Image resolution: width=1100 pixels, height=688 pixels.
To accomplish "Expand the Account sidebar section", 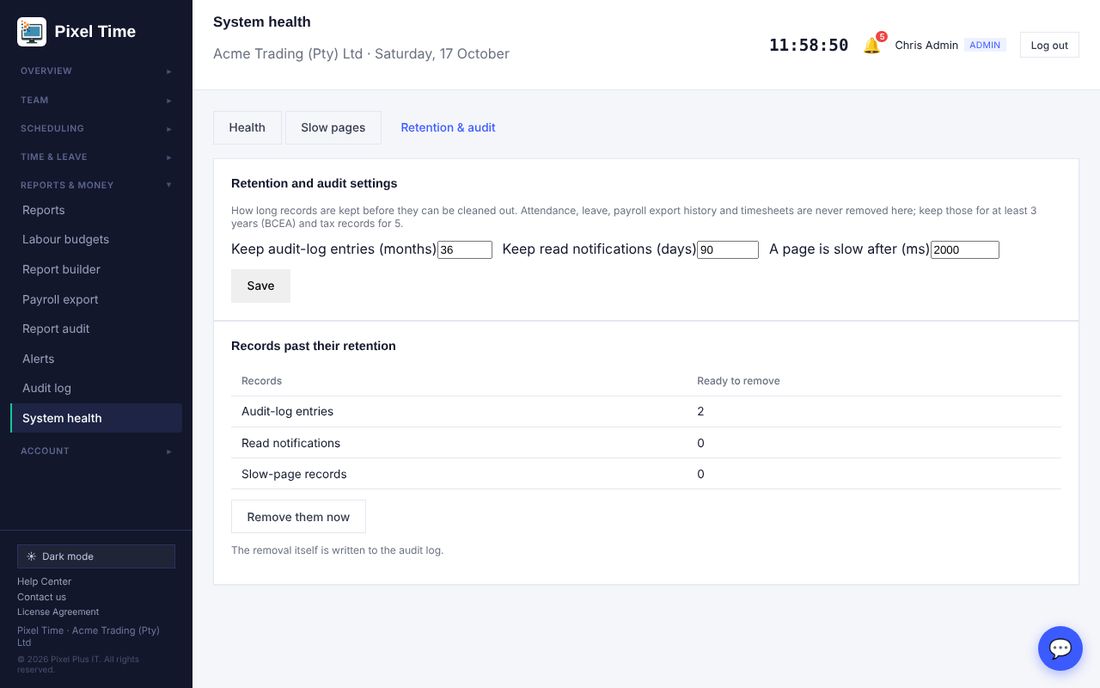I will [96, 451].
